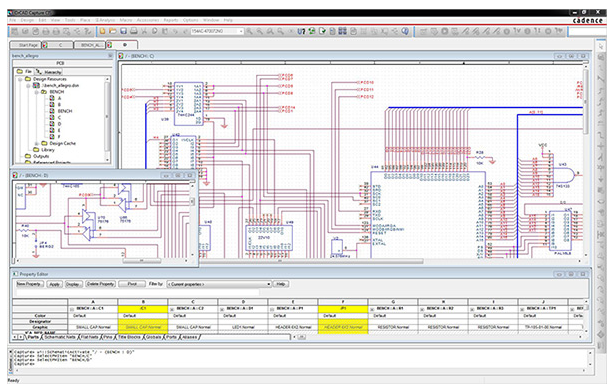The image size is (616, 389).
Task: Click the Zoom Out magnifier icon
Action: click(x=260, y=31)
